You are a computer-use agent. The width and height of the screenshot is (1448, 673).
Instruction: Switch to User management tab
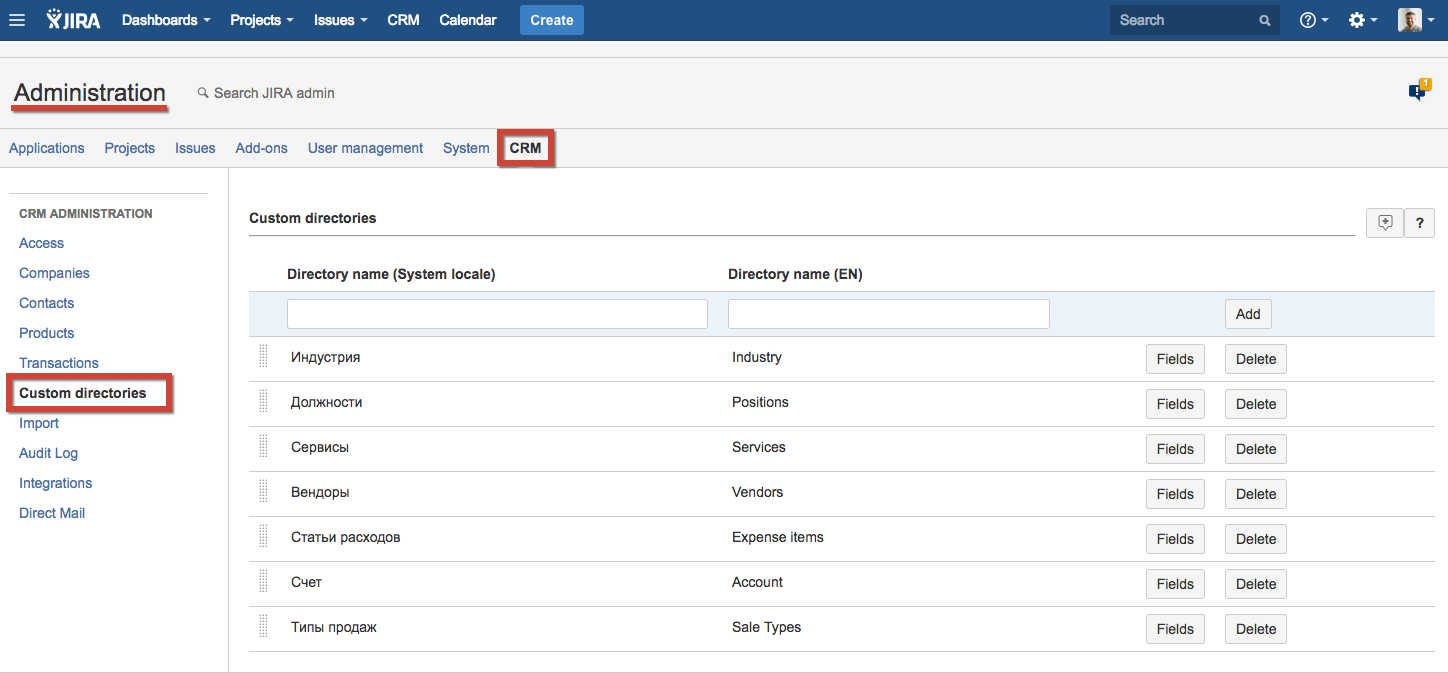click(x=365, y=148)
